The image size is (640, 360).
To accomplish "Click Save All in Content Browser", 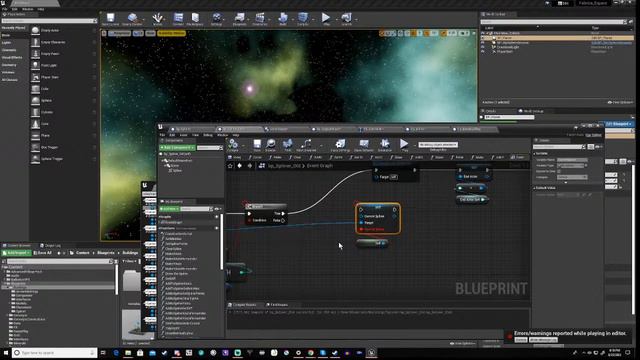I will pos(42,253).
